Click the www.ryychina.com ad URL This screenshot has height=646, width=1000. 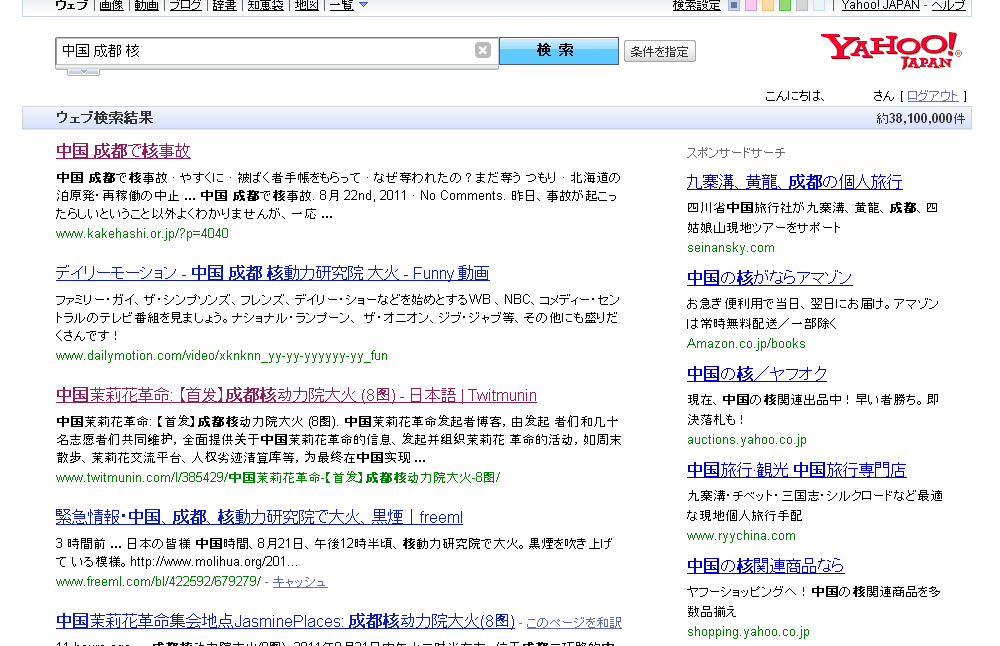[741, 536]
